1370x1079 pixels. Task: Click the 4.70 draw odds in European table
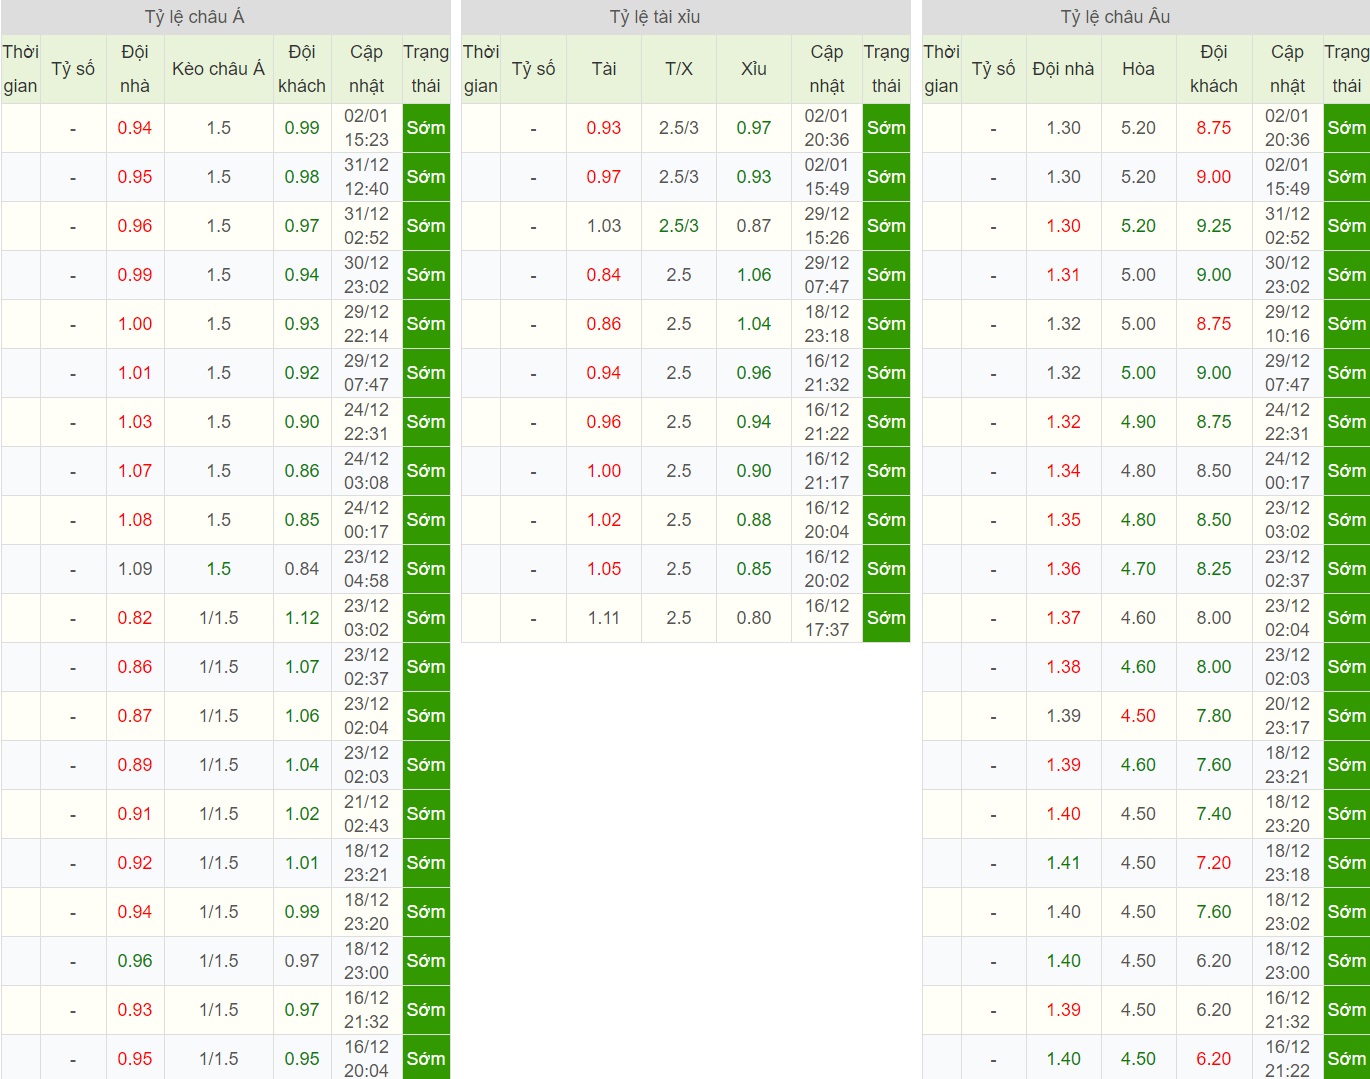[x=1138, y=569]
